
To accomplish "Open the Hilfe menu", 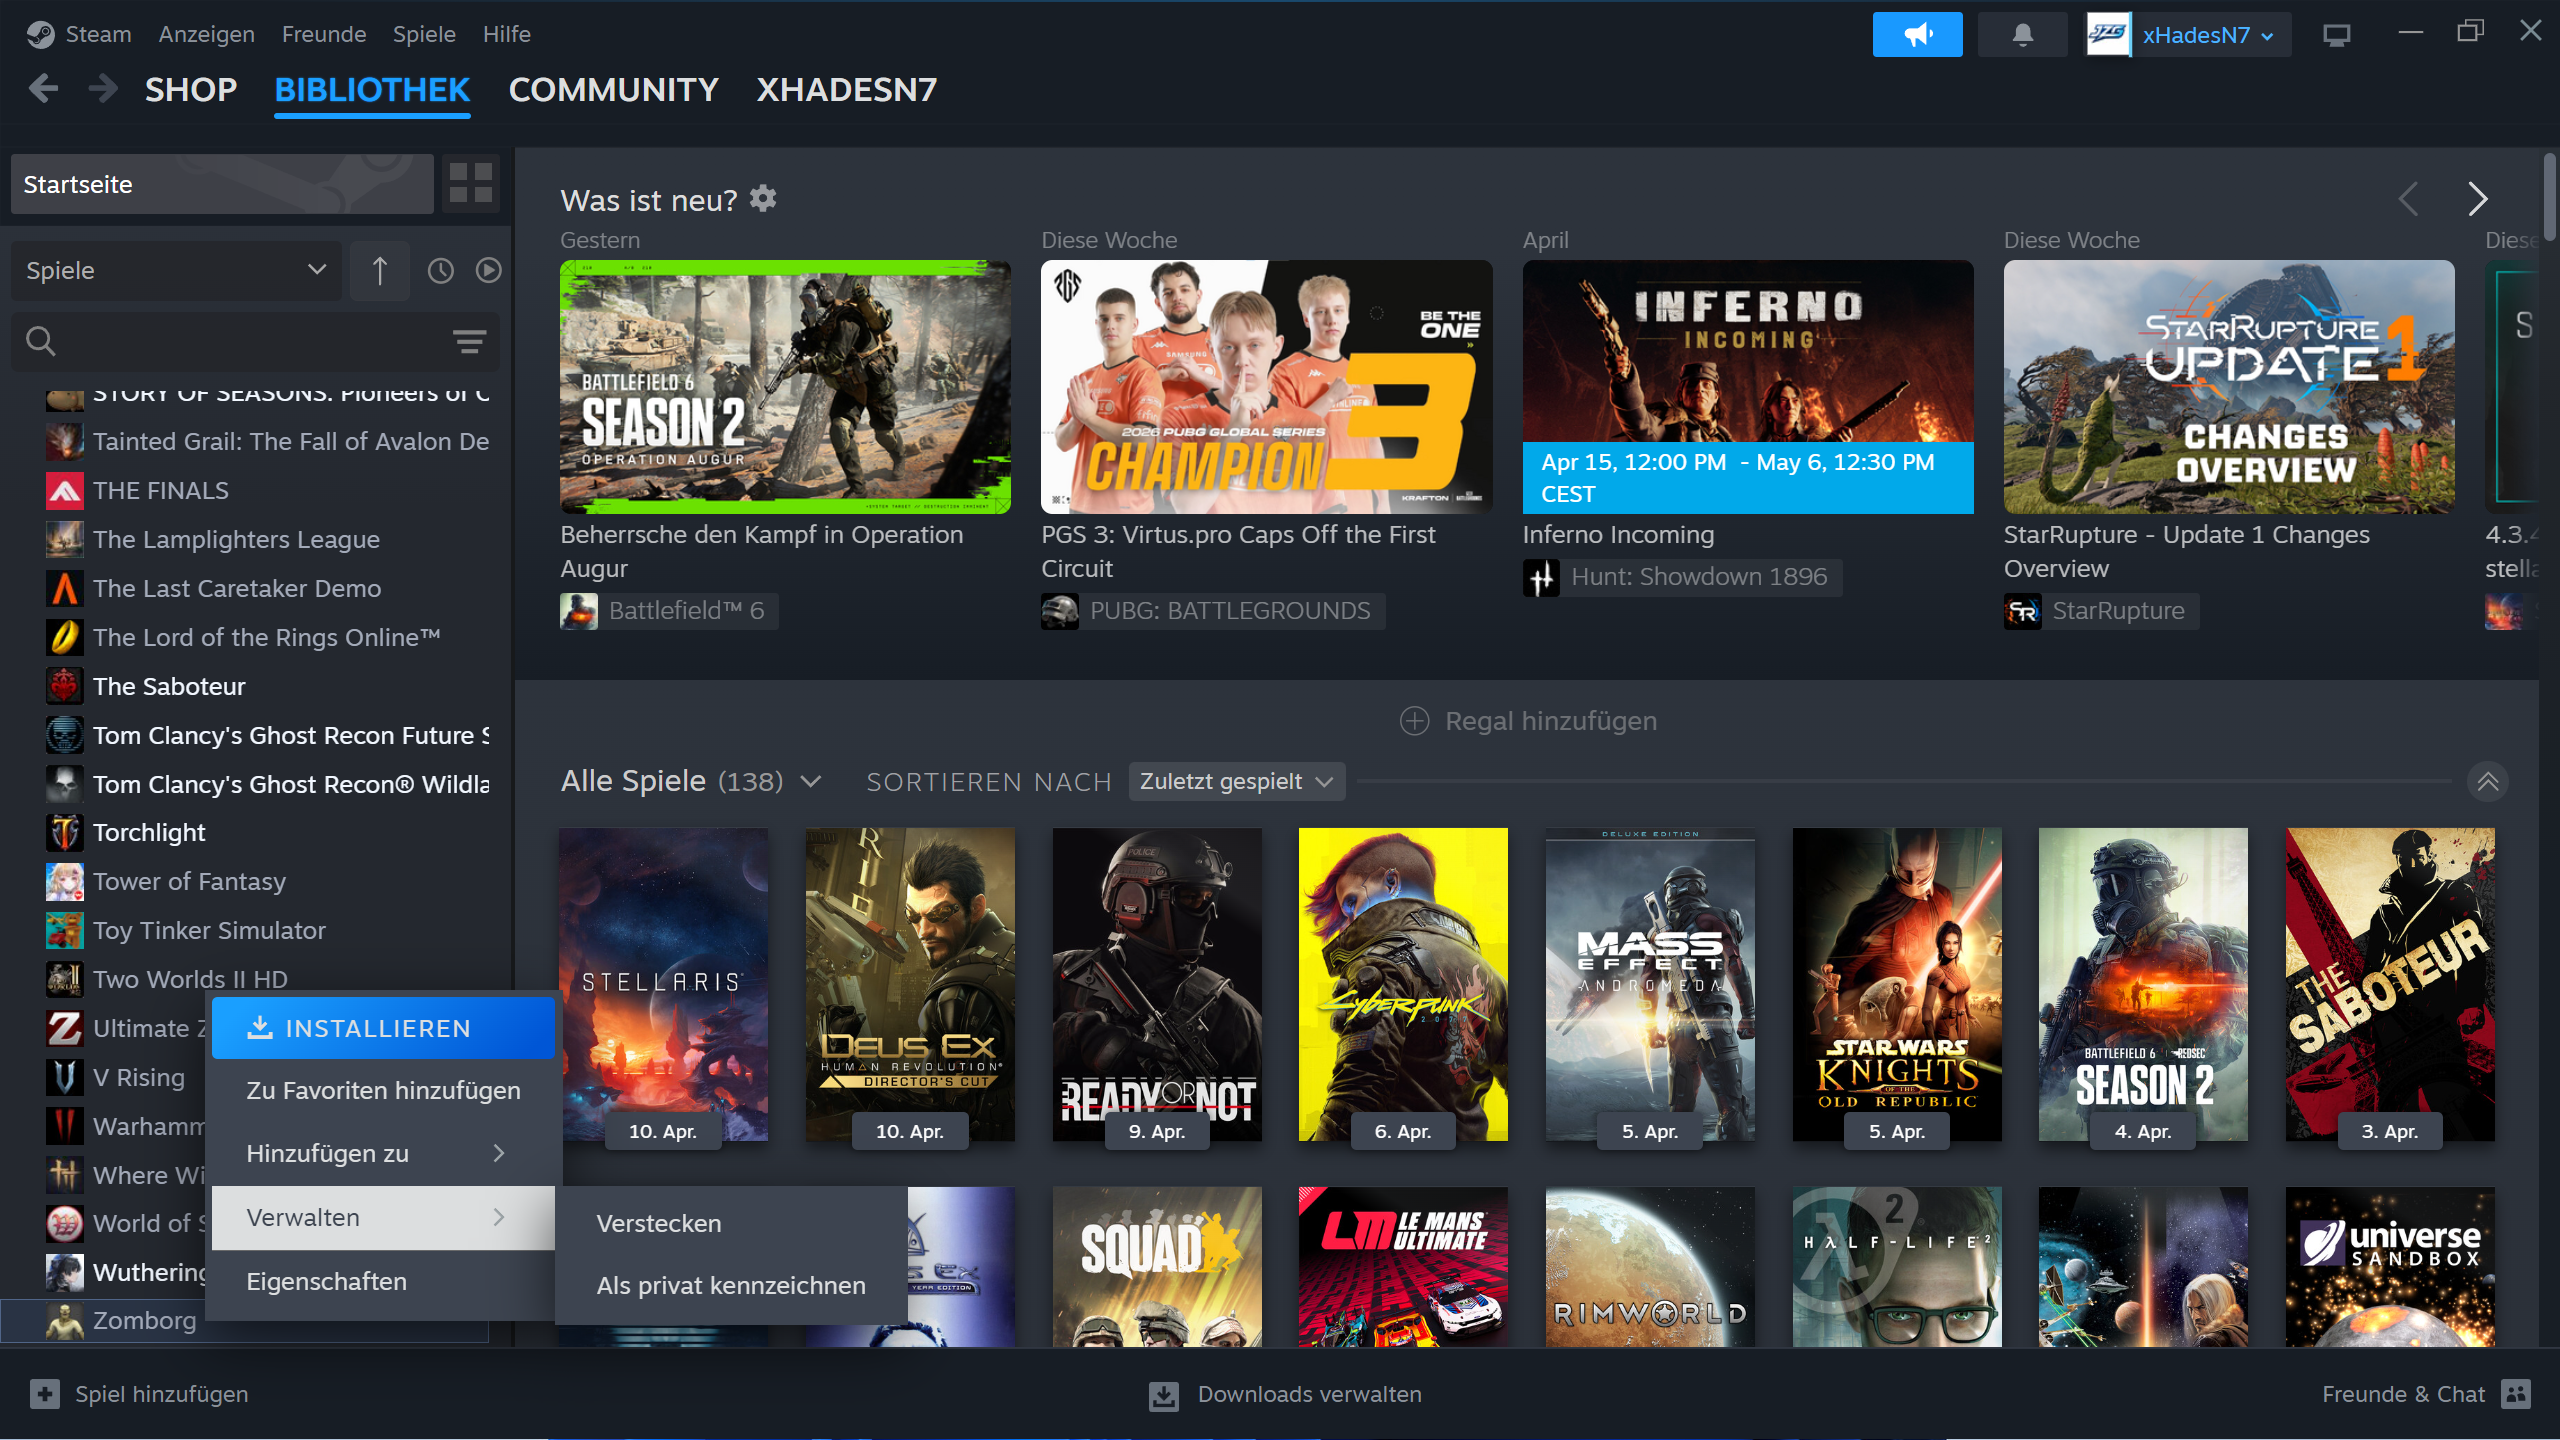I will pyautogui.click(x=507, y=34).
